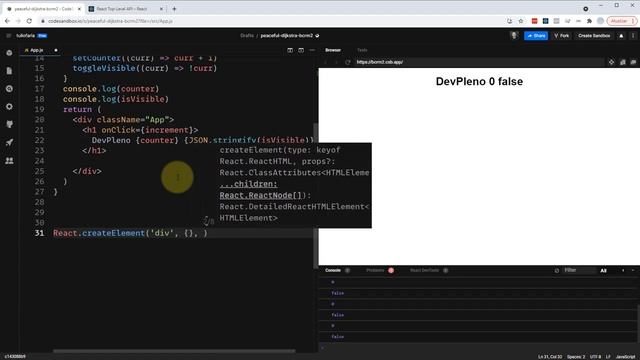Go forward in the preview browser

[336, 62]
